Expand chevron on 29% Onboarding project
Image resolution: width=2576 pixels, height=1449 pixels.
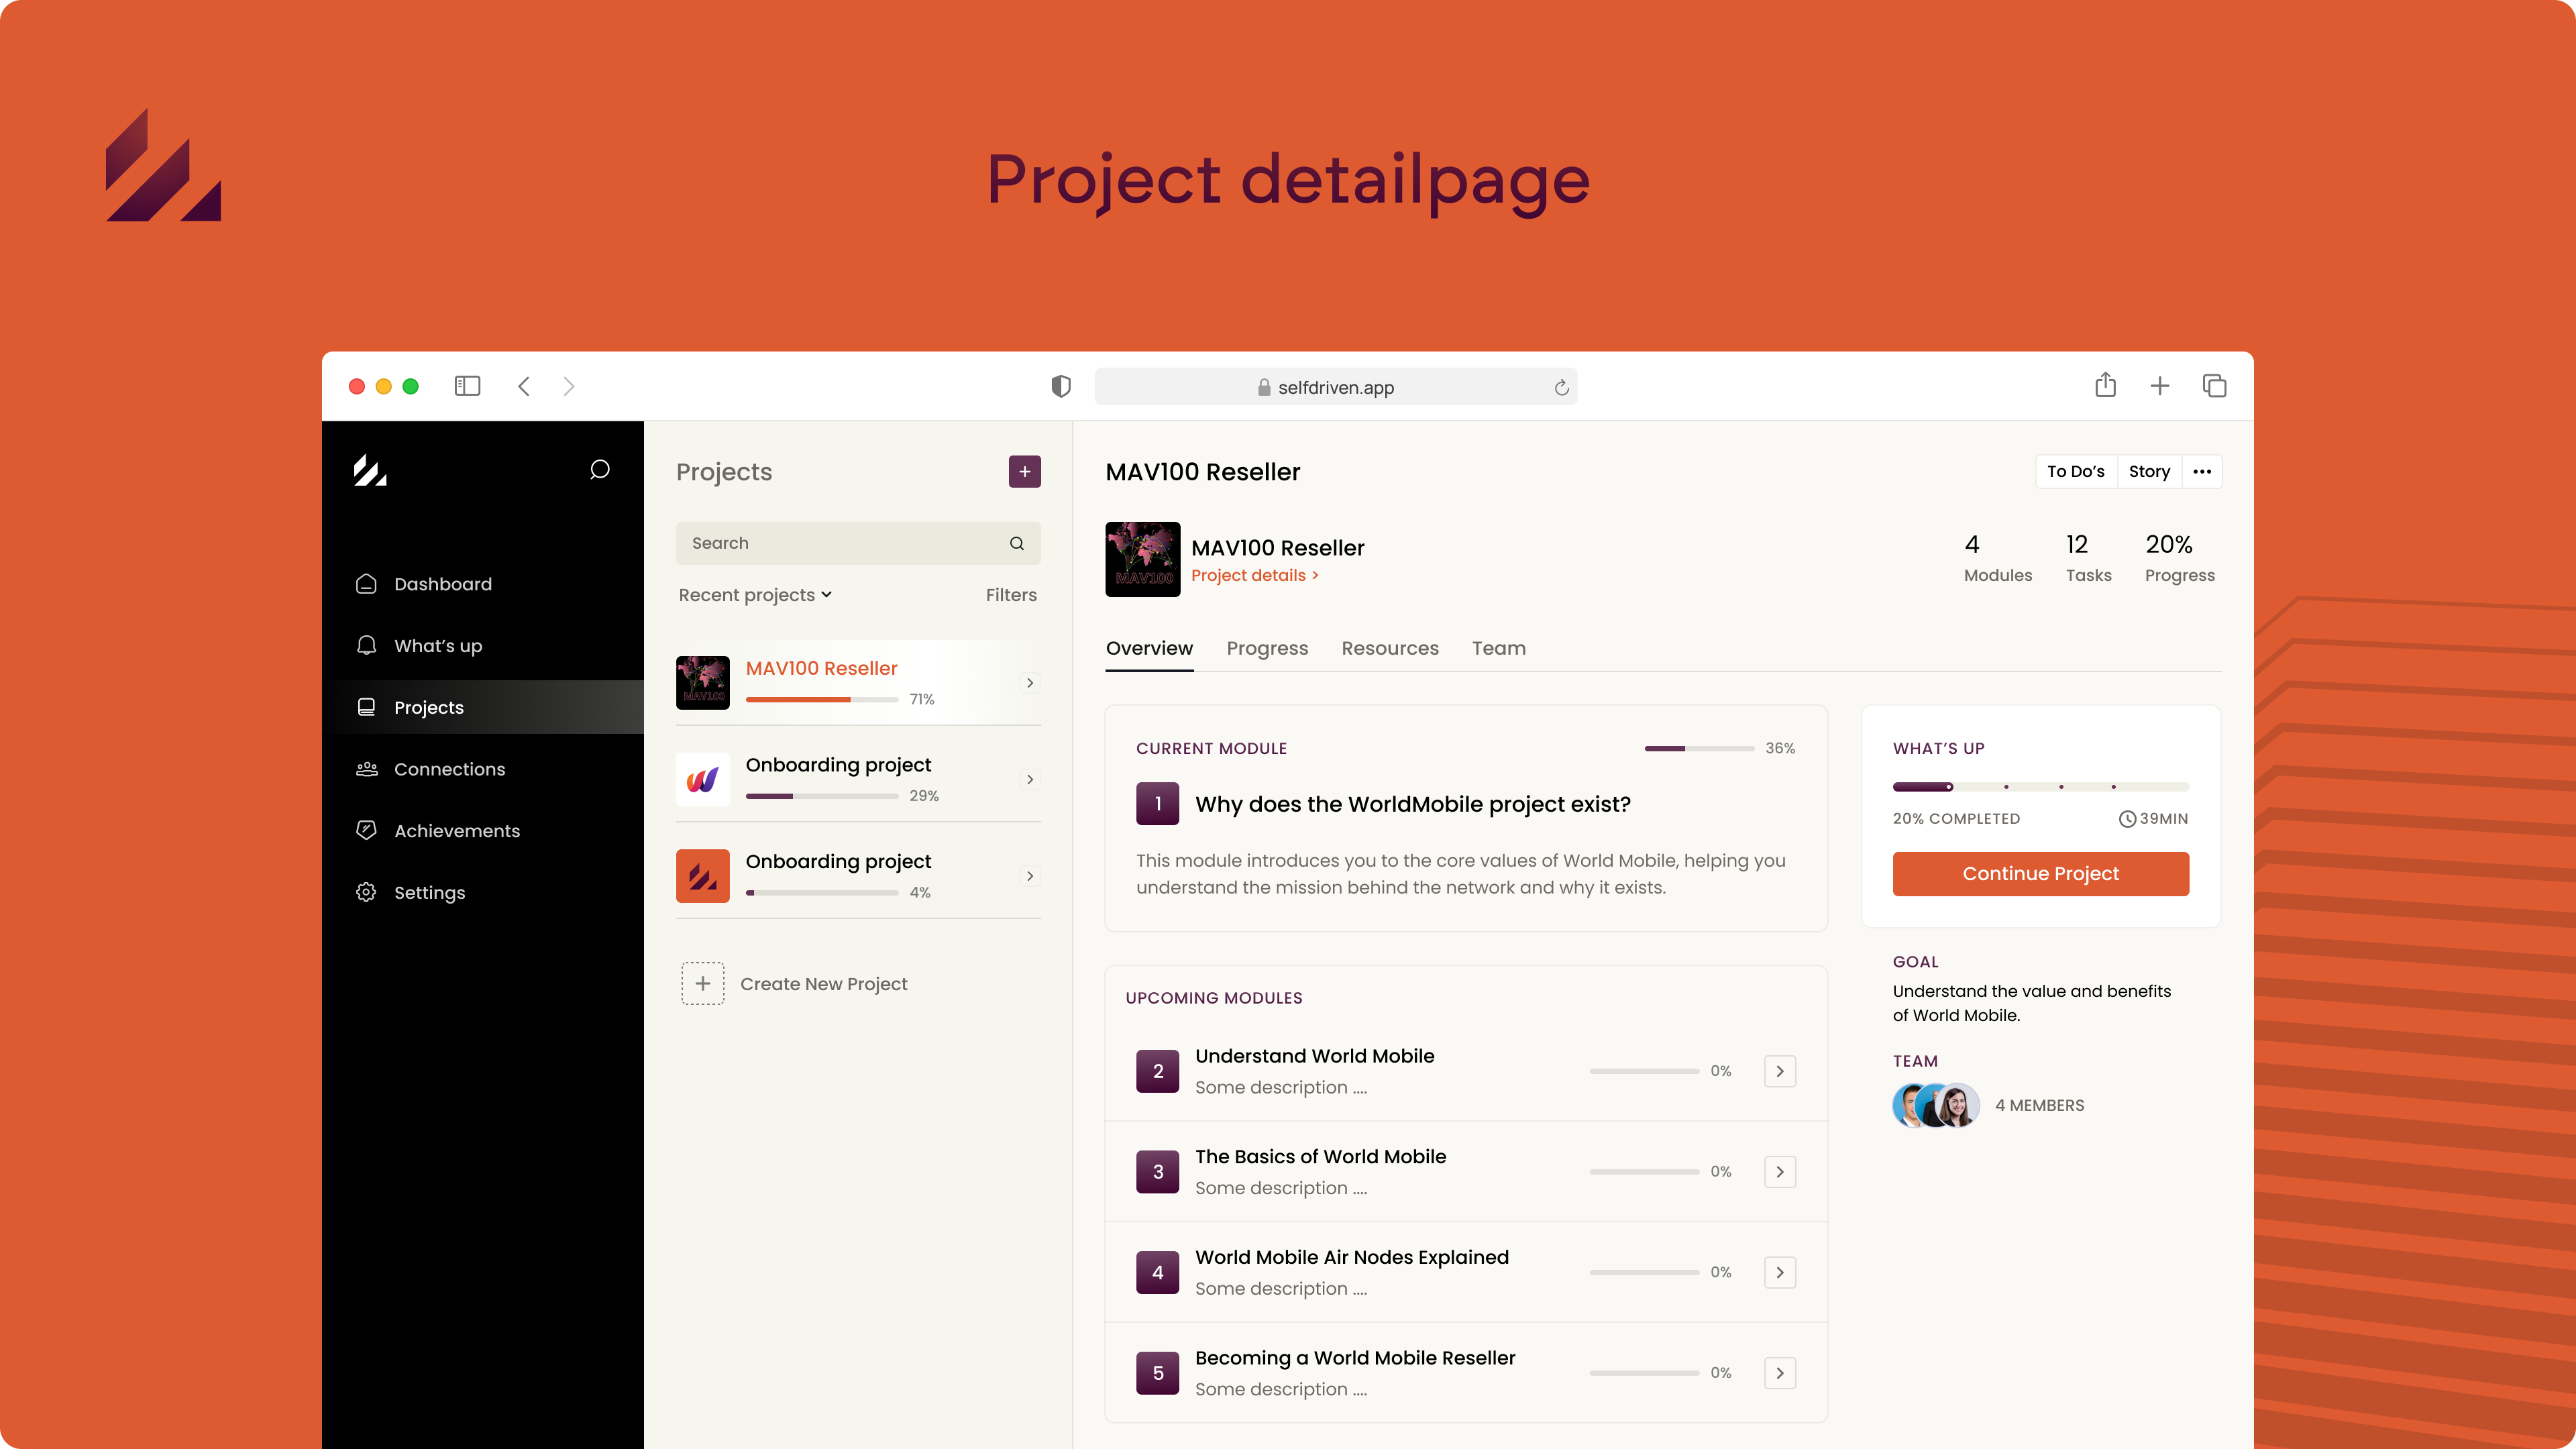click(x=1030, y=779)
